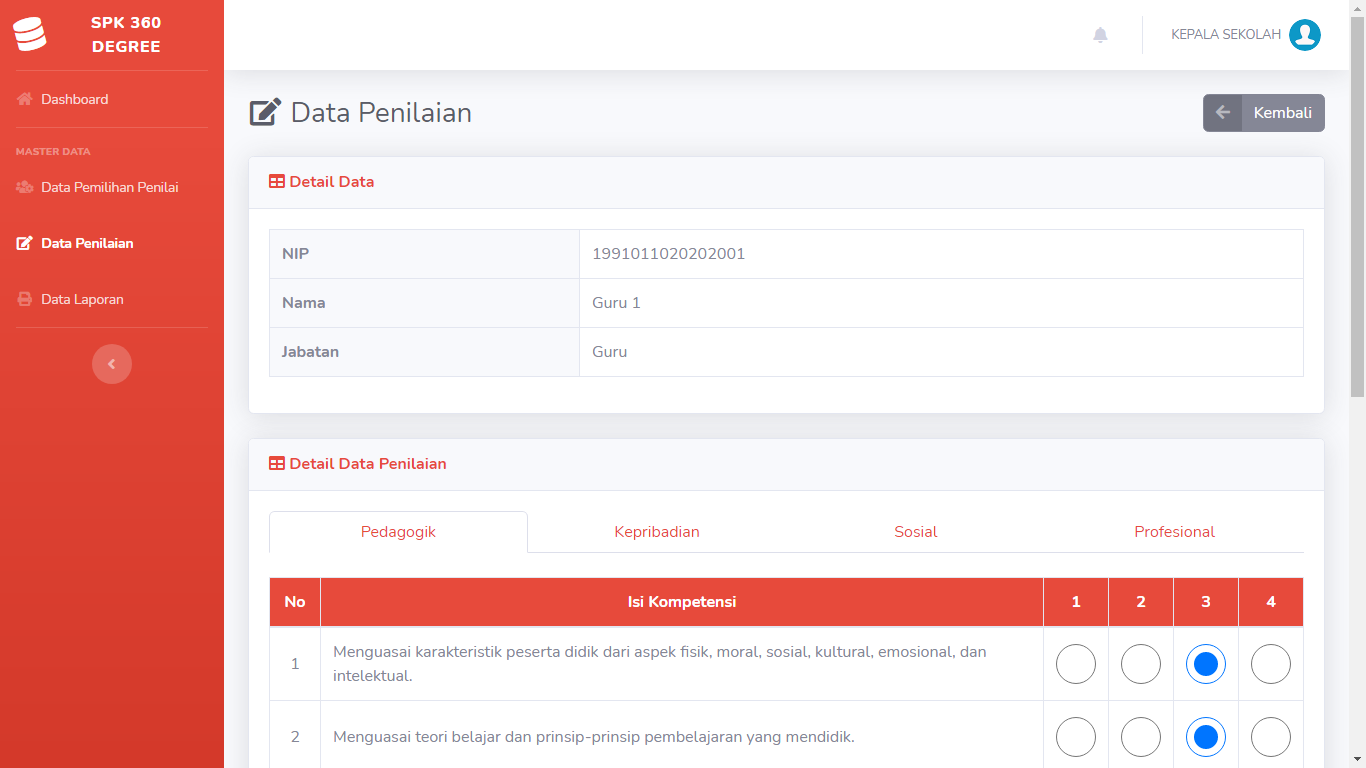The height and width of the screenshot is (768, 1366).
Task: Click the Data Laporan printer icon
Action: pyautogui.click(x=25, y=299)
